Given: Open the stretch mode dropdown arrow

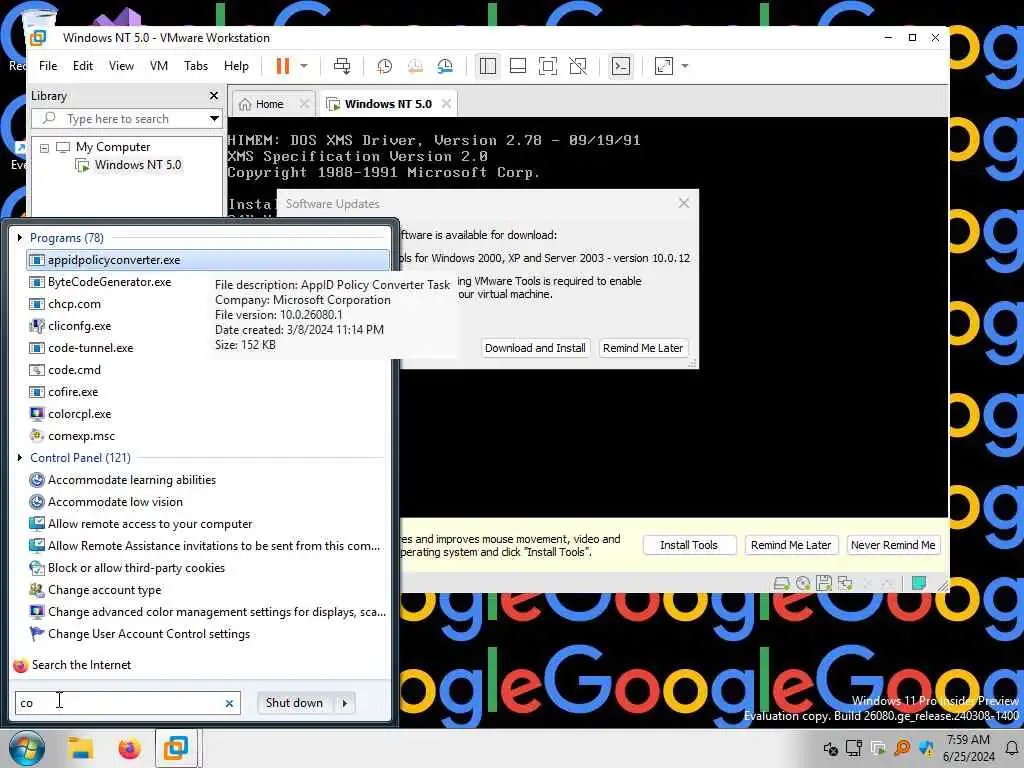Looking at the screenshot, I should click(685, 66).
